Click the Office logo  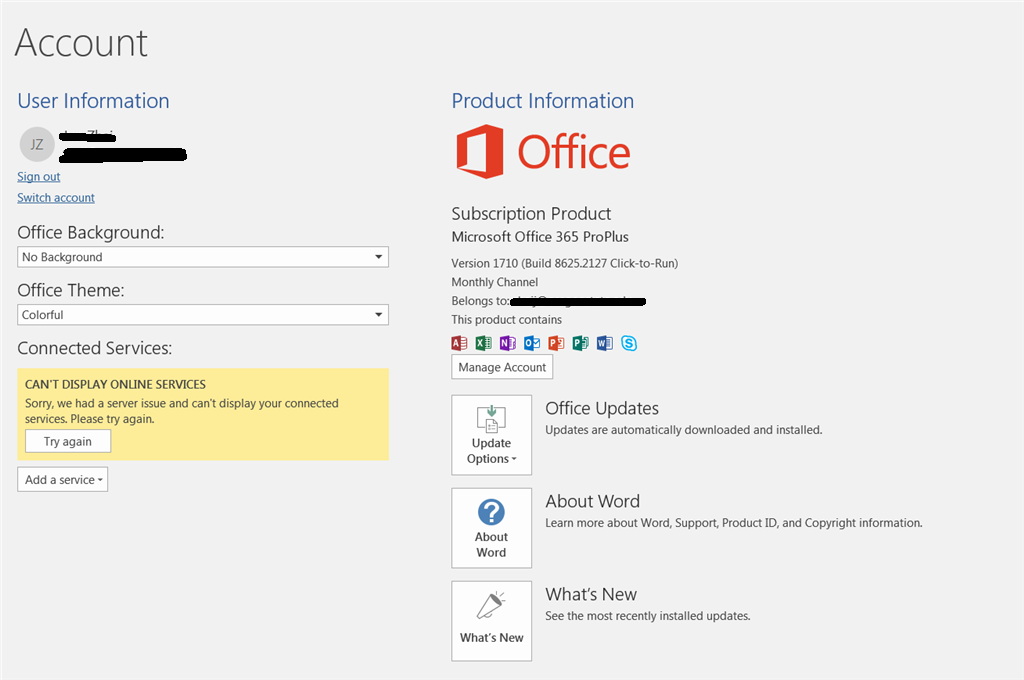pos(543,152)
